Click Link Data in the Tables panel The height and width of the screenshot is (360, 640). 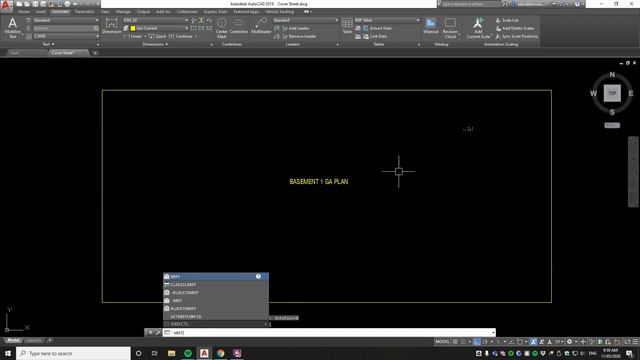click(375, 36)
